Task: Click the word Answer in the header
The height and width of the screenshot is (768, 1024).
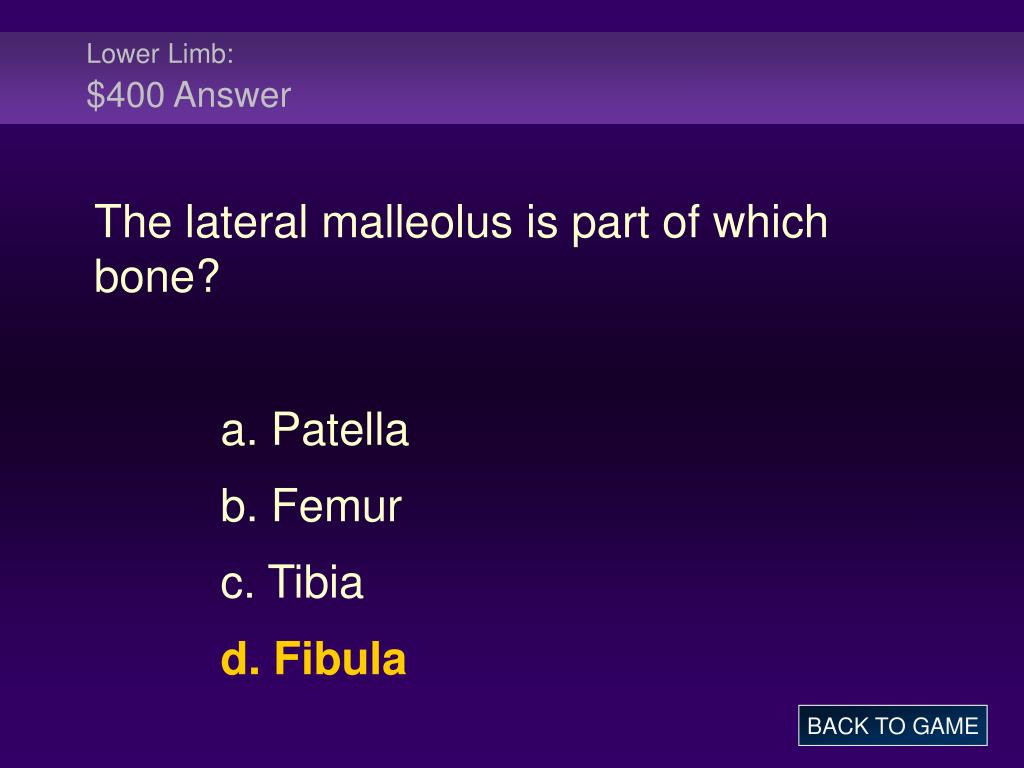Action: point(233,95)
